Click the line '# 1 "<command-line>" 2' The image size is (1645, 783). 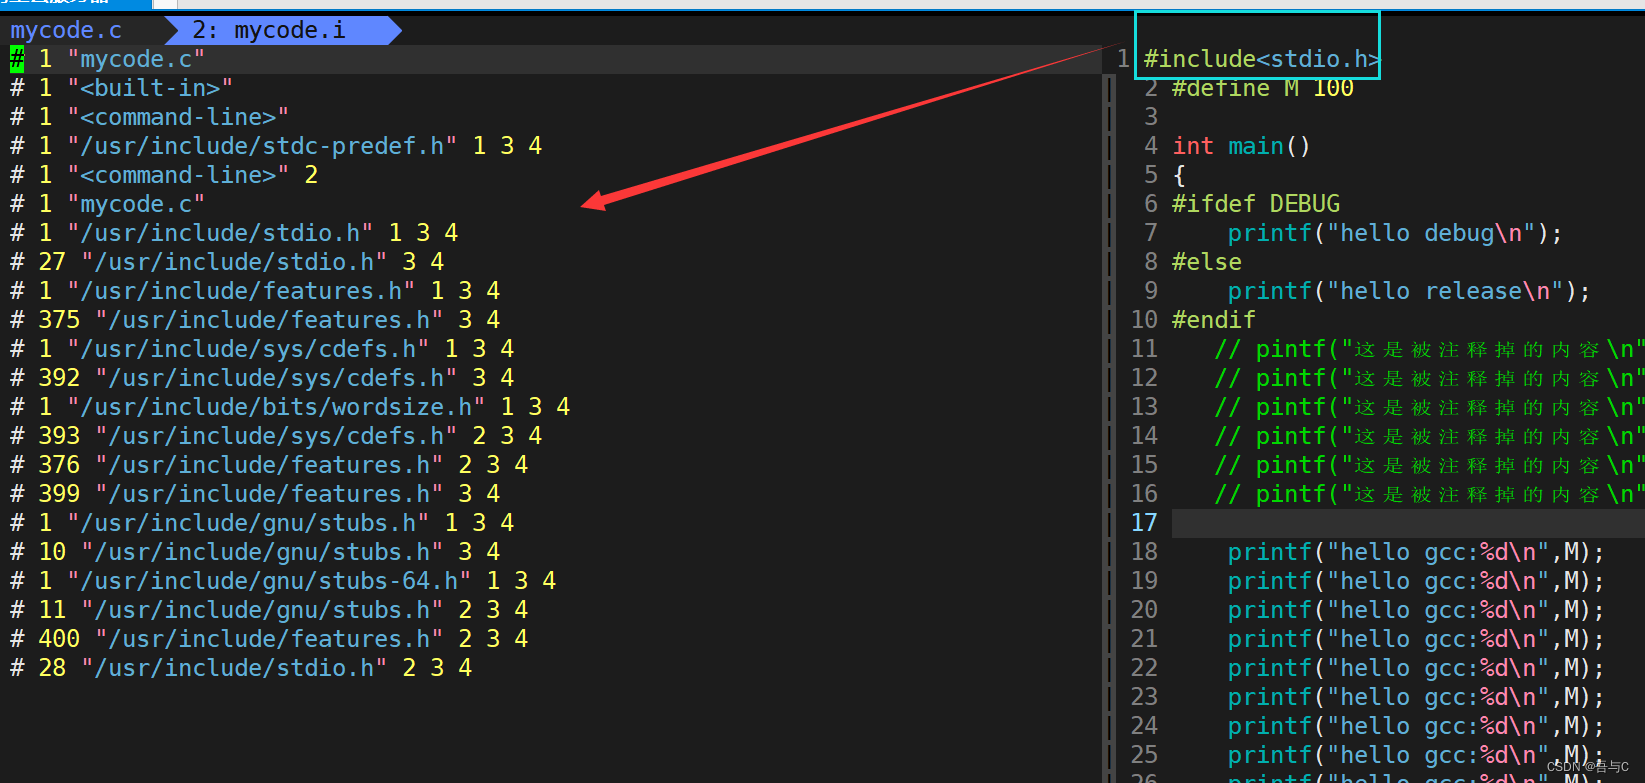coord(164,175)
